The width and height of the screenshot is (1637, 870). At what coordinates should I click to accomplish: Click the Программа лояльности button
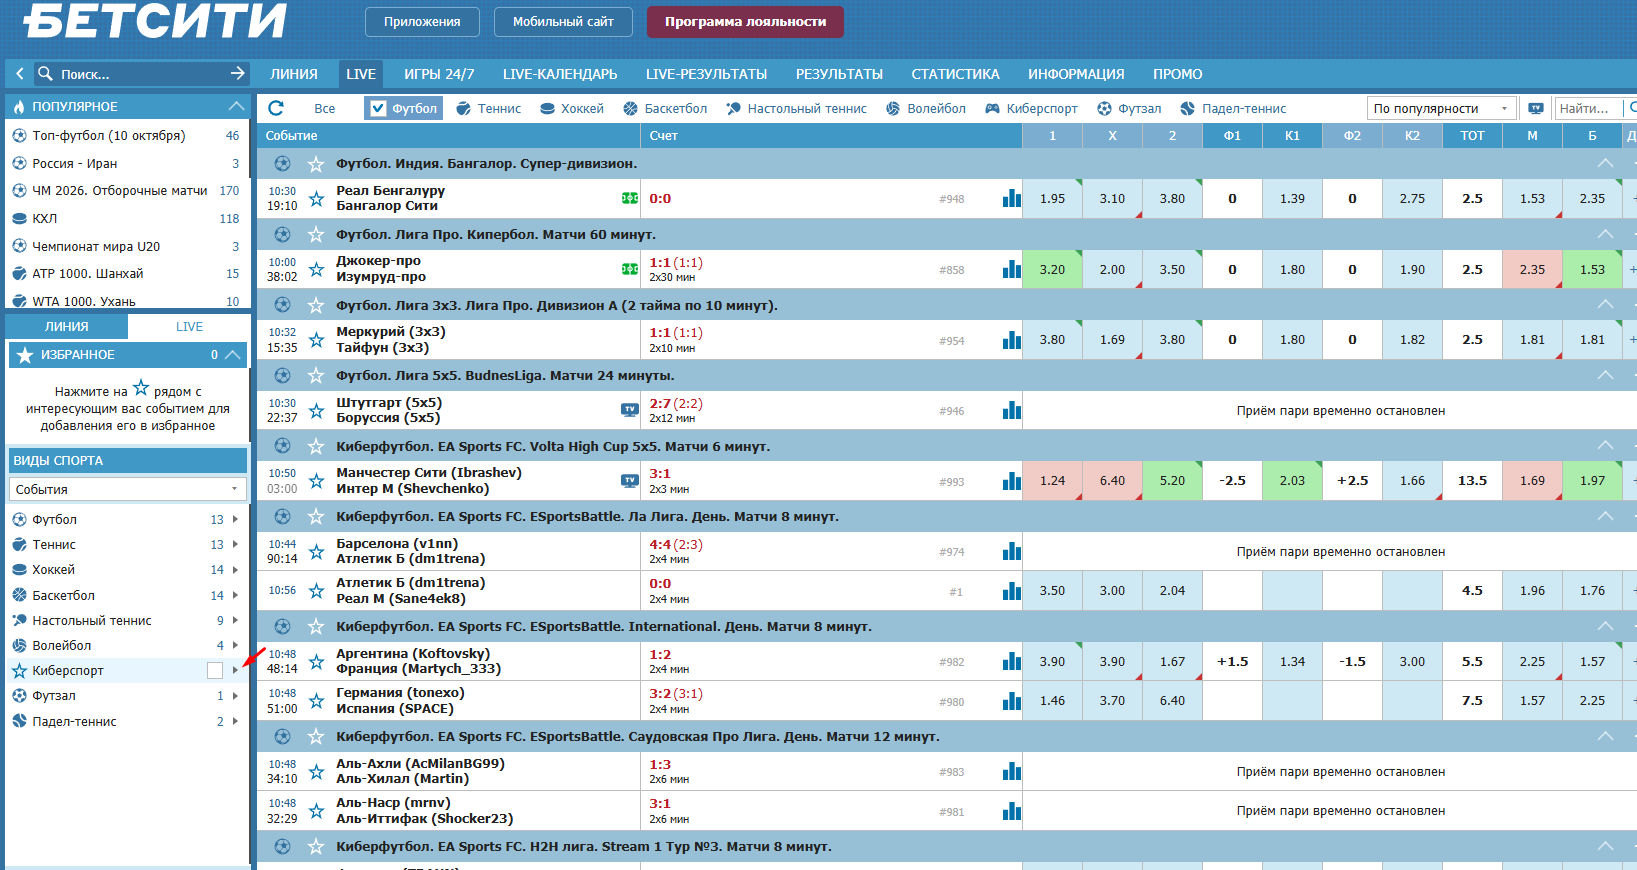tap(745, 22)
